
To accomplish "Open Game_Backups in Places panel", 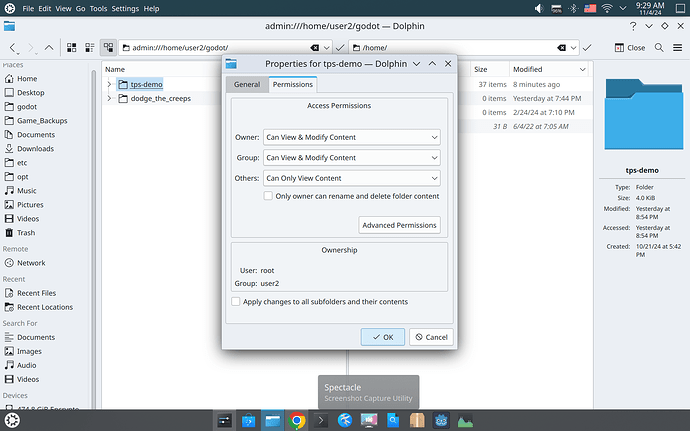I will click(x=42, y=121).
